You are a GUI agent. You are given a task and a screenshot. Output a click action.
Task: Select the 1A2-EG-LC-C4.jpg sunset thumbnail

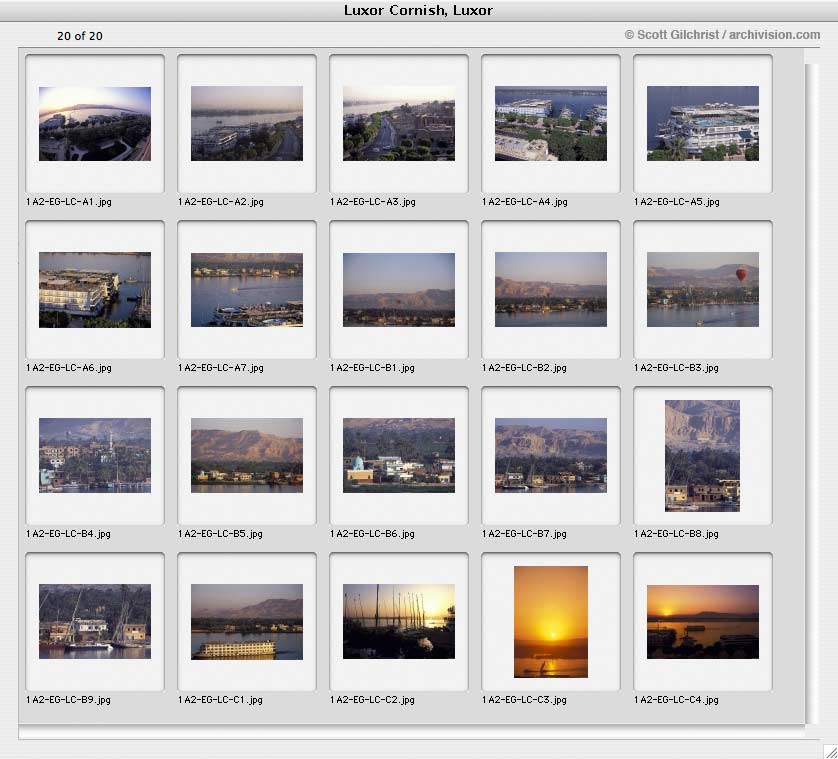703,622
